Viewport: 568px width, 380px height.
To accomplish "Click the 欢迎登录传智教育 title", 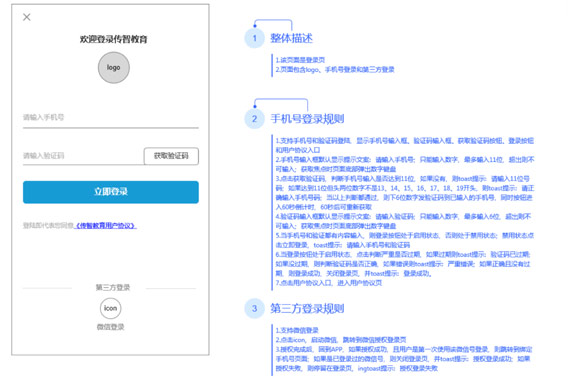I will click(114, 39).
